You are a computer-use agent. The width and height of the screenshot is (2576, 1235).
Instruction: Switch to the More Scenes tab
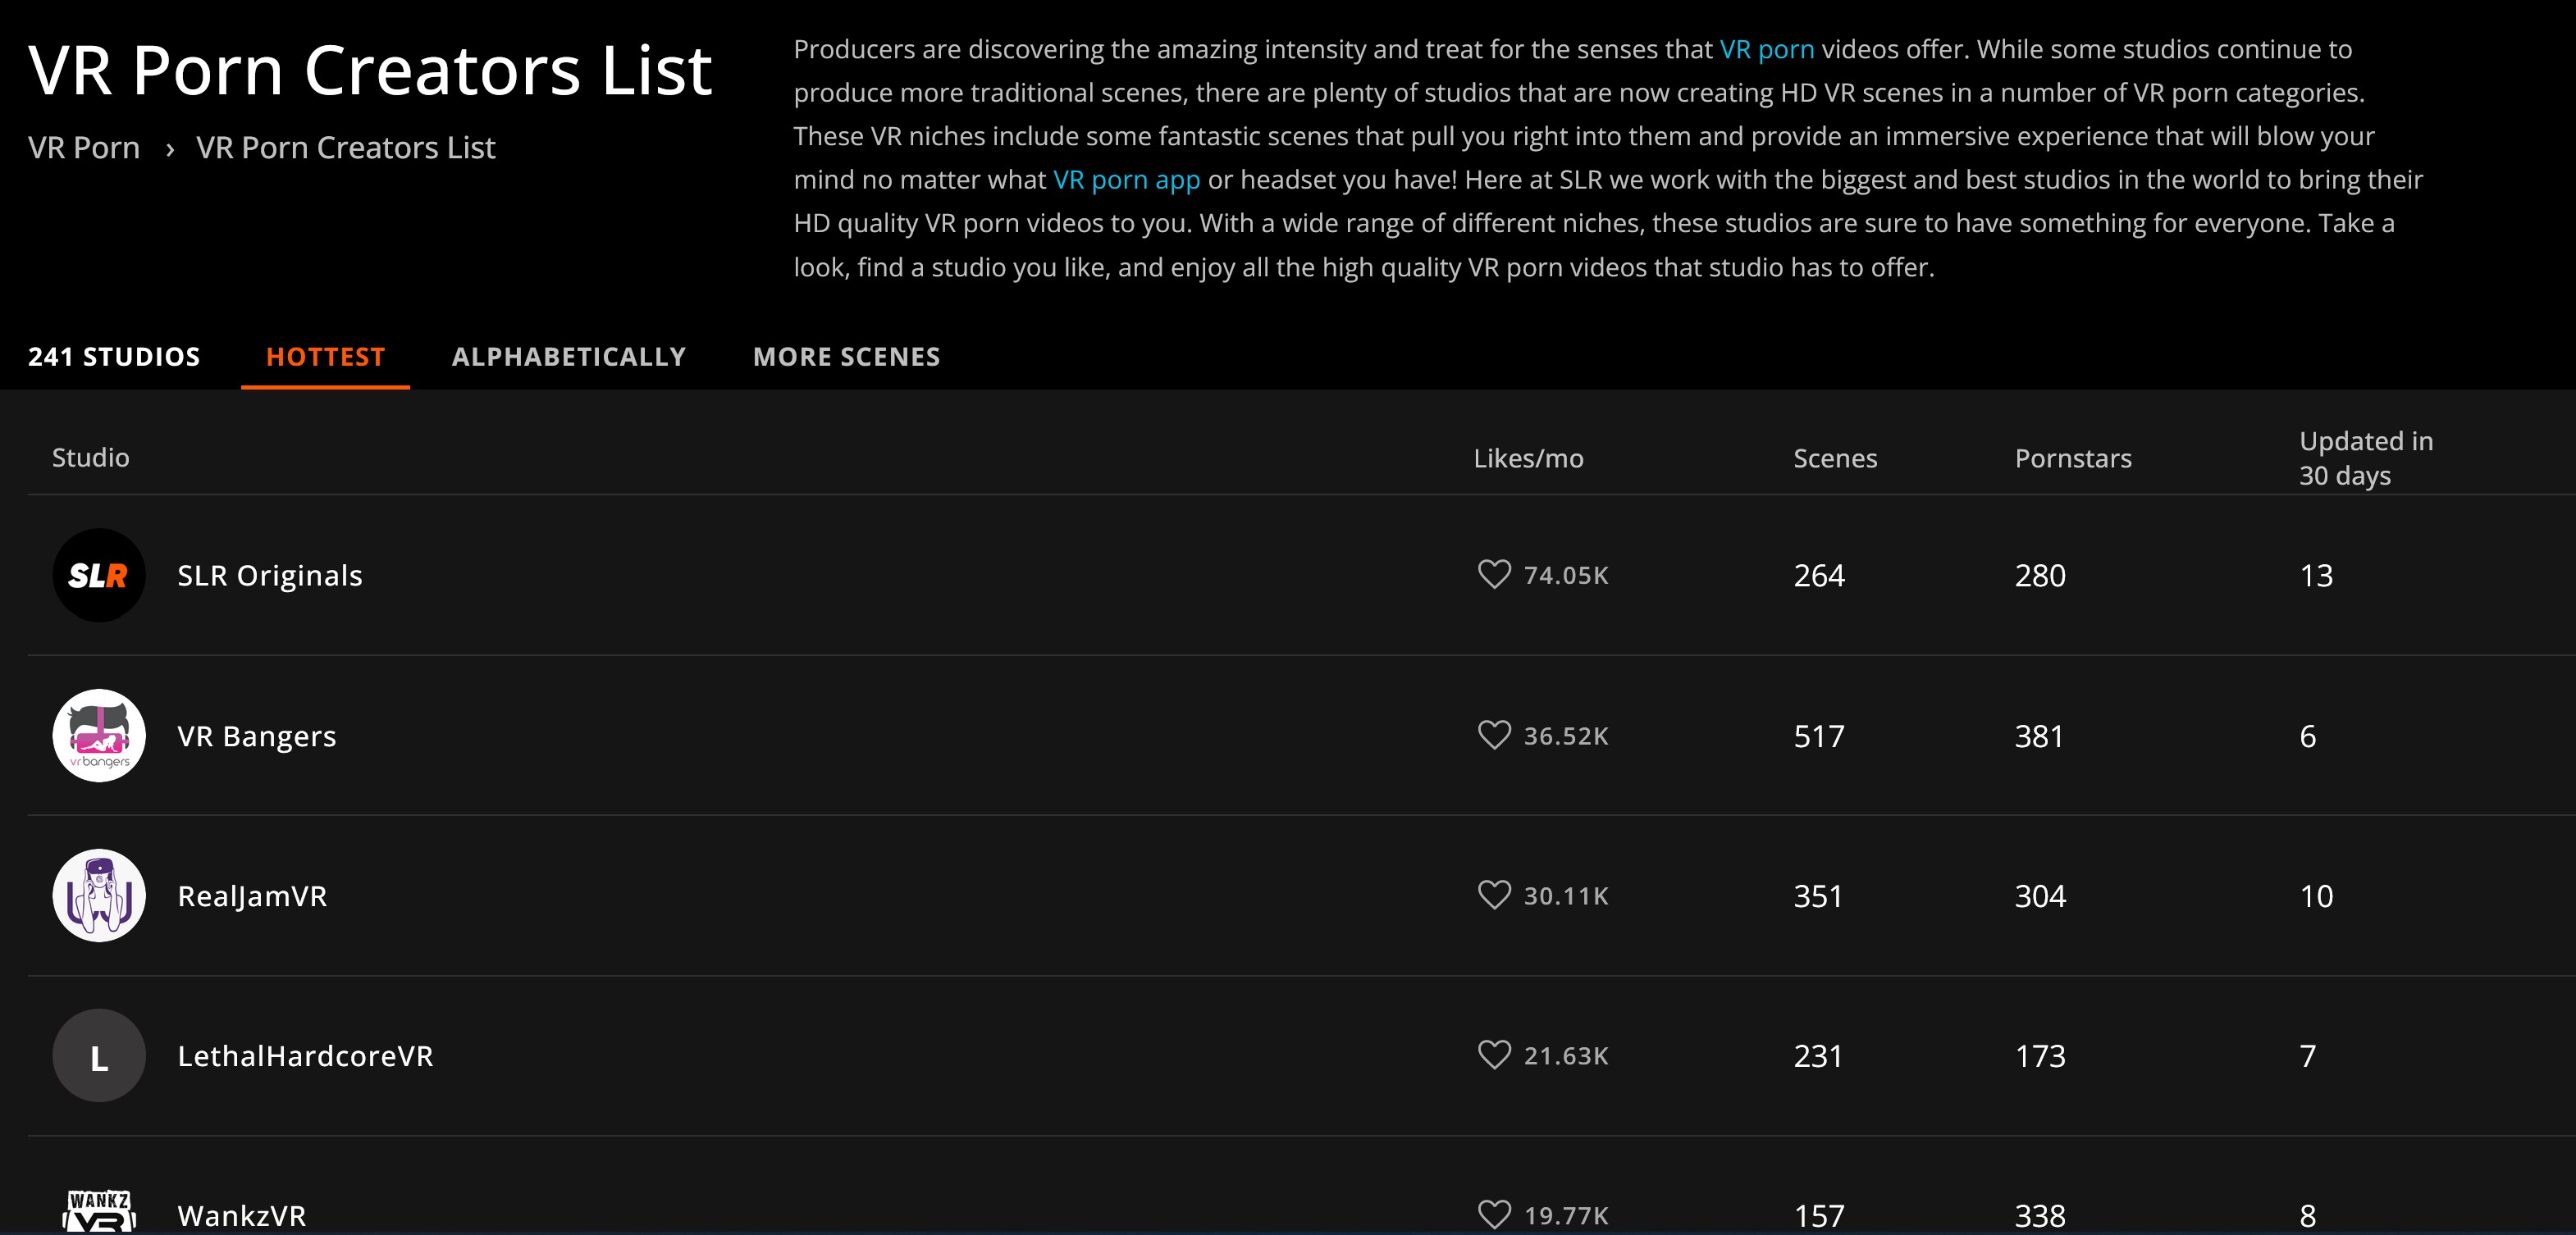click(x=846, y=357)
